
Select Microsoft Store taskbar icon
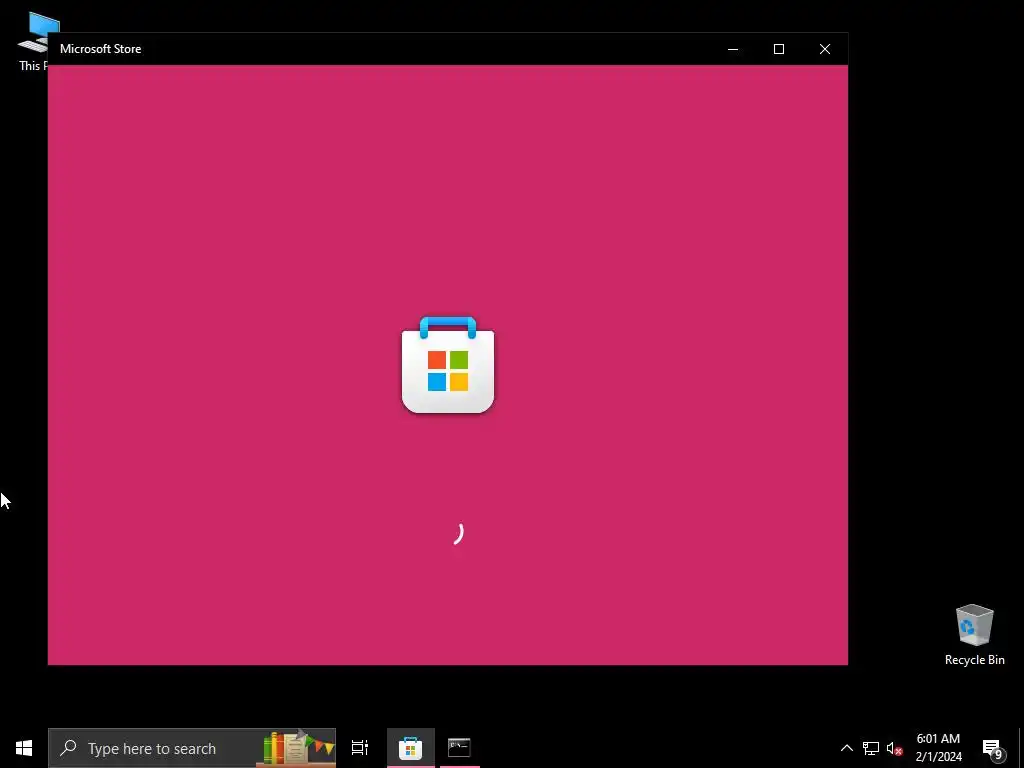(411, 748)
